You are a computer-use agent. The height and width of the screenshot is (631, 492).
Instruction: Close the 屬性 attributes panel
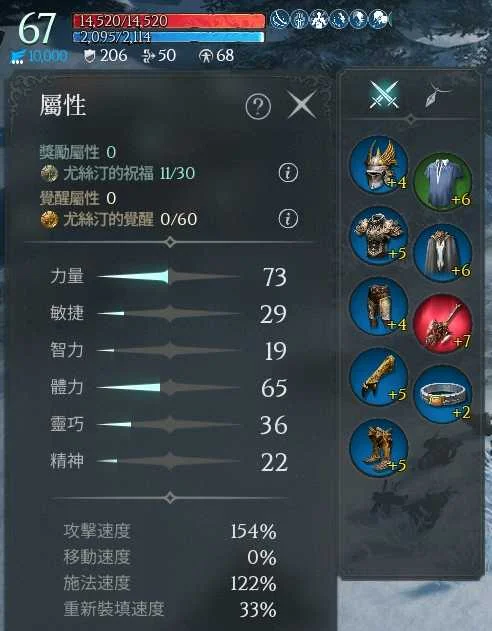point(302,105)
